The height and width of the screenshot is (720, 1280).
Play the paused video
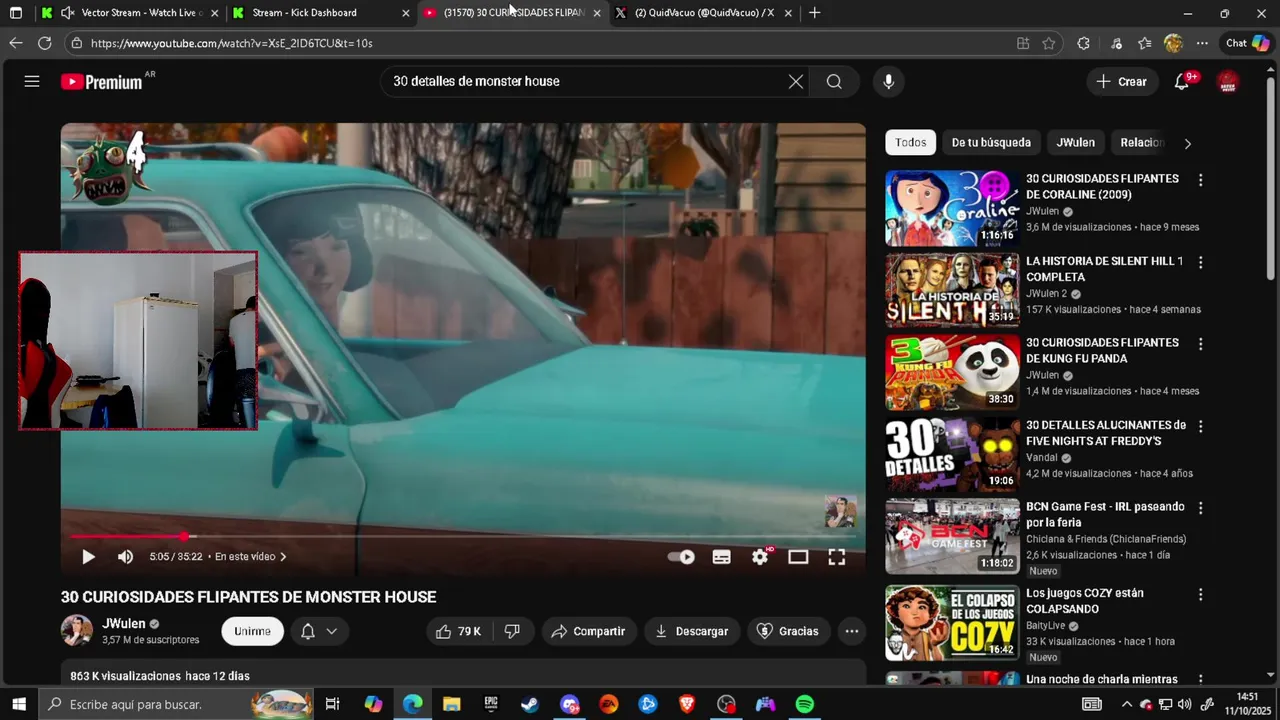pyautogui.click(x=88, y=557)
